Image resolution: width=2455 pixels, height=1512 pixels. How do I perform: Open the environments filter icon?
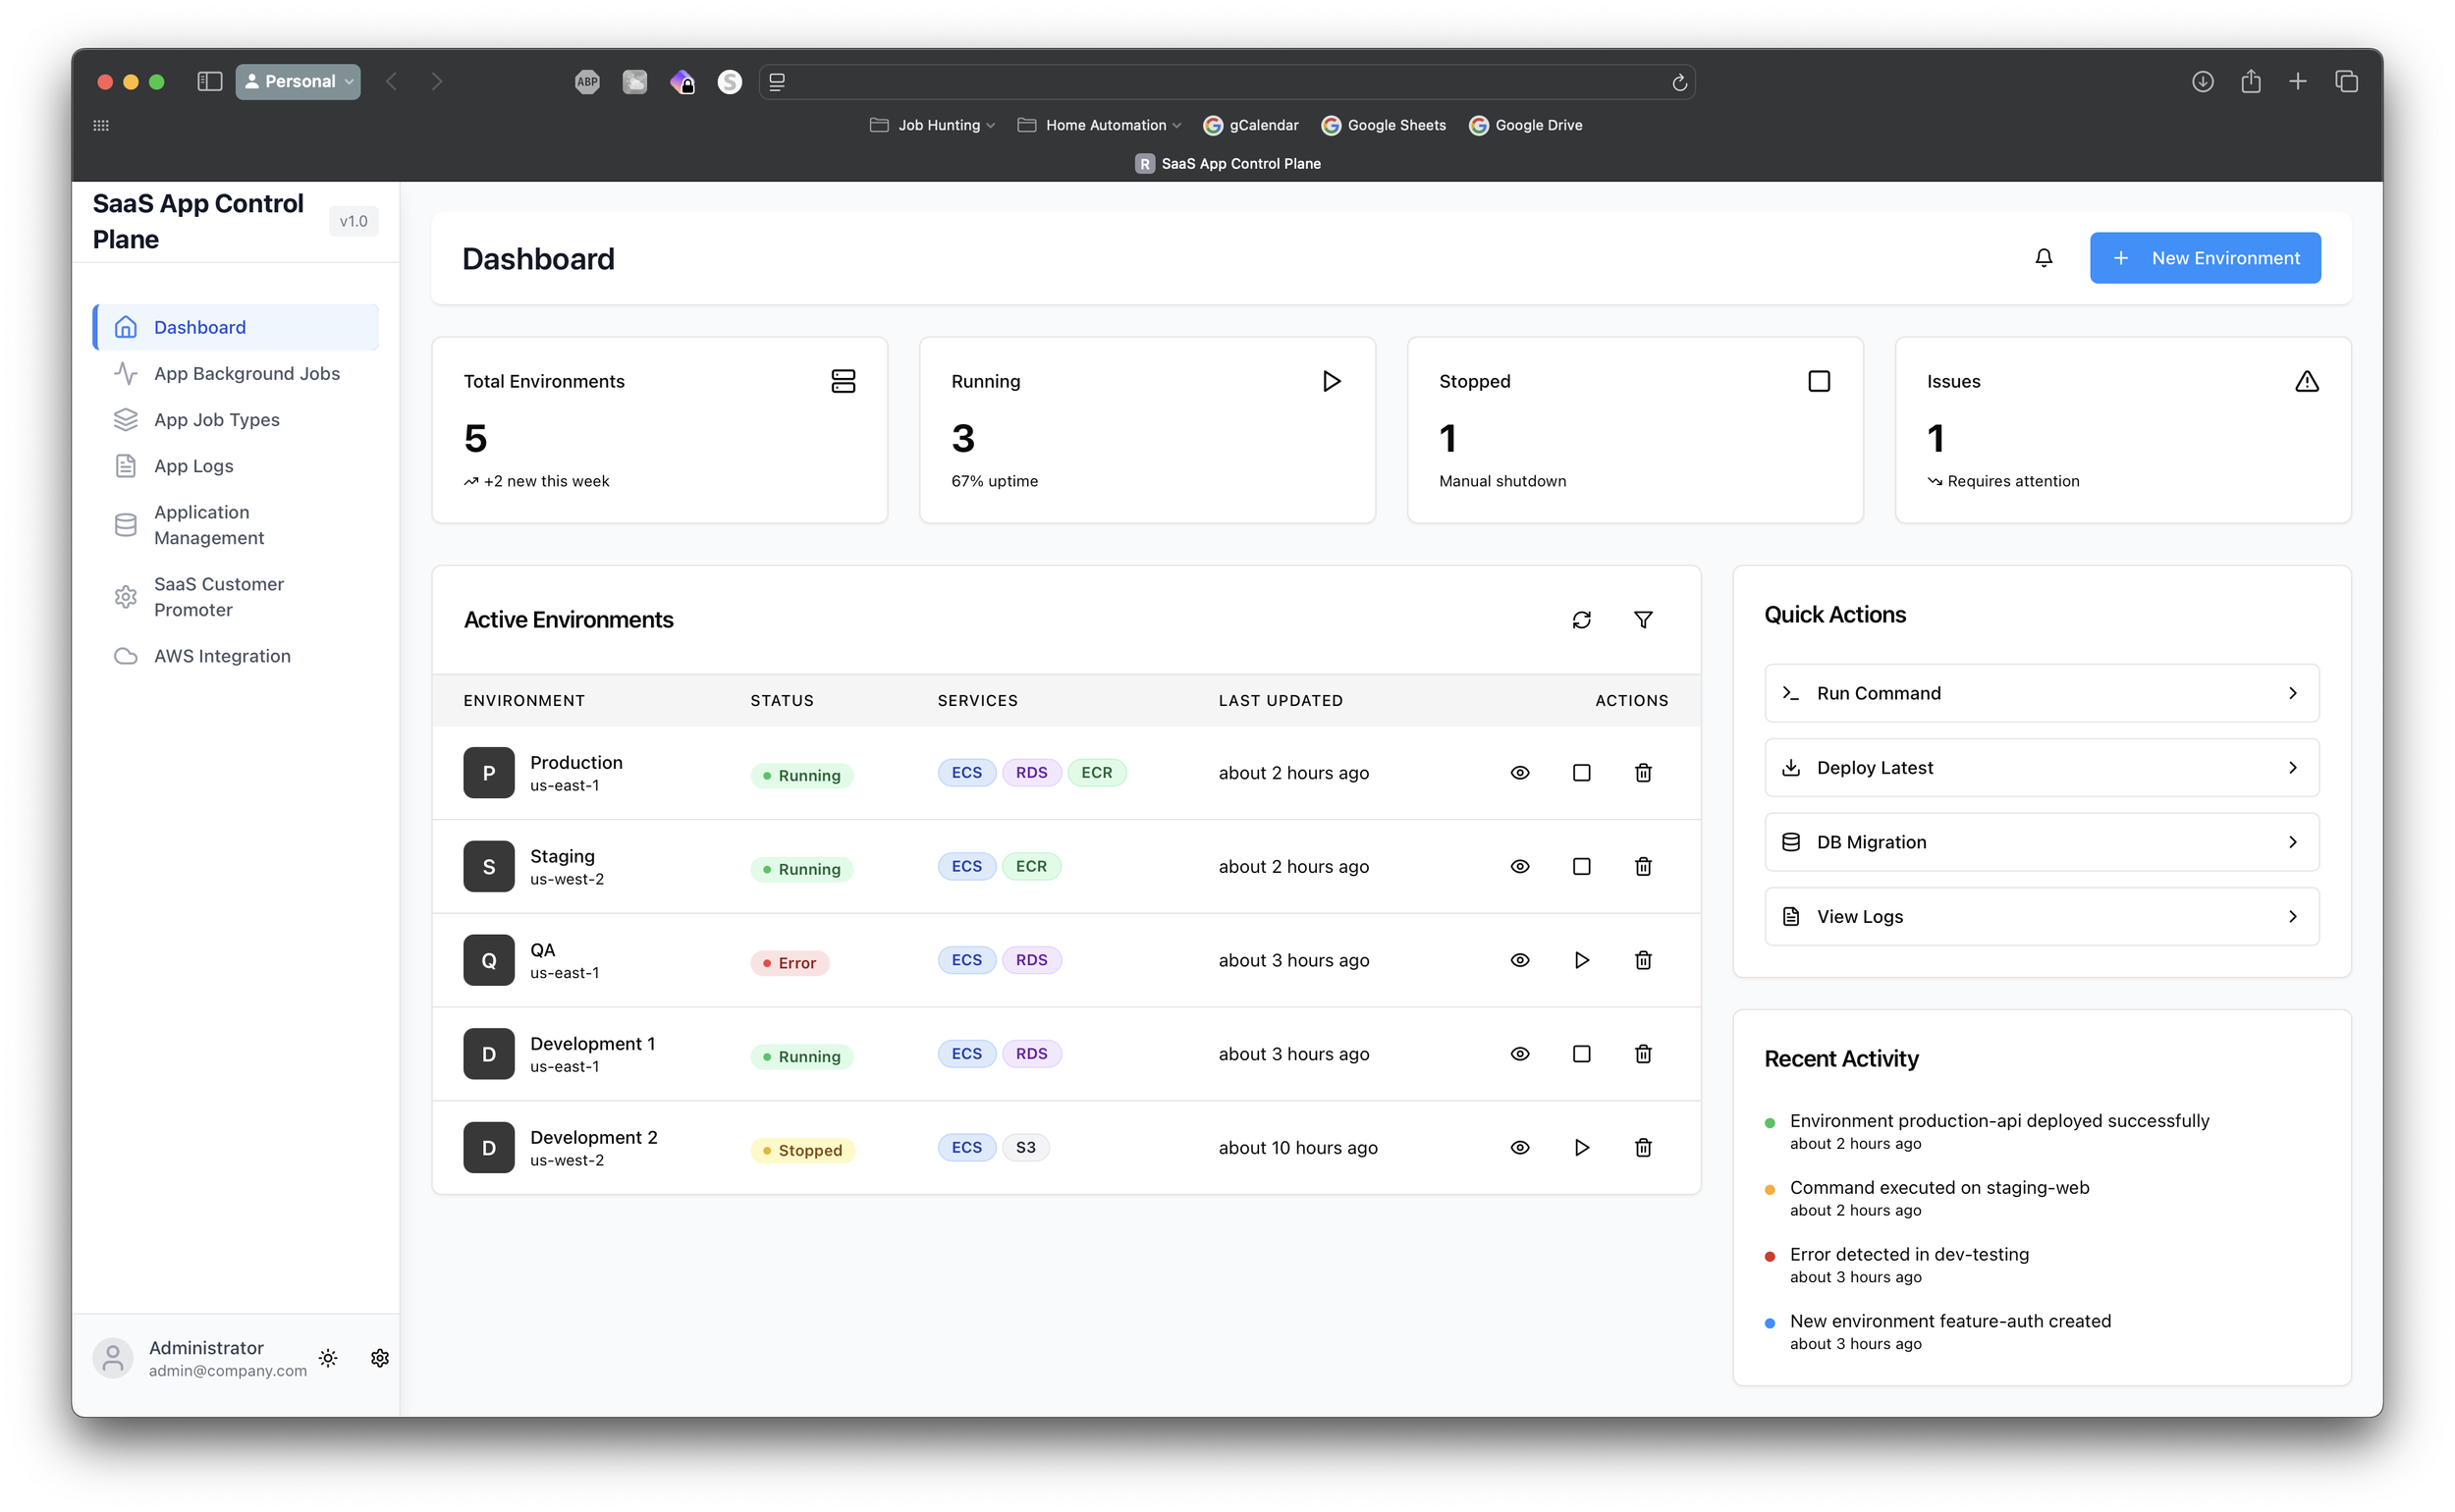coord(1643,620)
